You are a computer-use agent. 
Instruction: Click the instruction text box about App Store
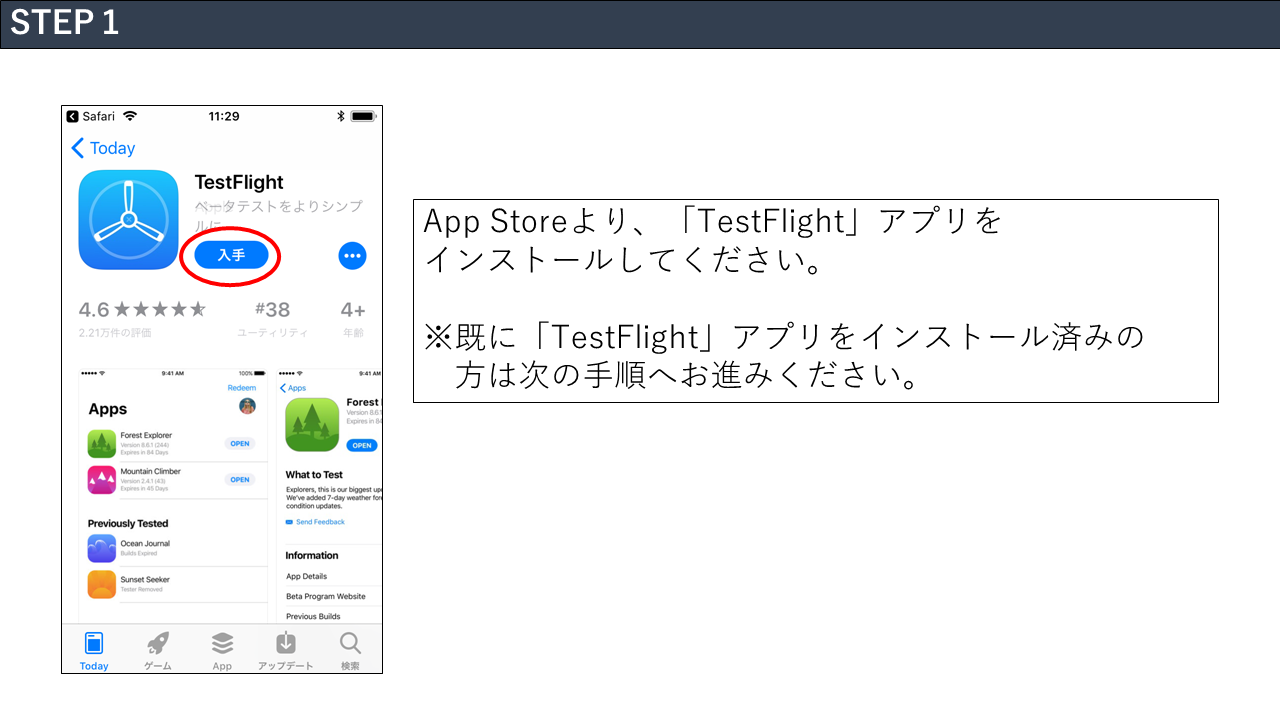[x=815, y=301]
